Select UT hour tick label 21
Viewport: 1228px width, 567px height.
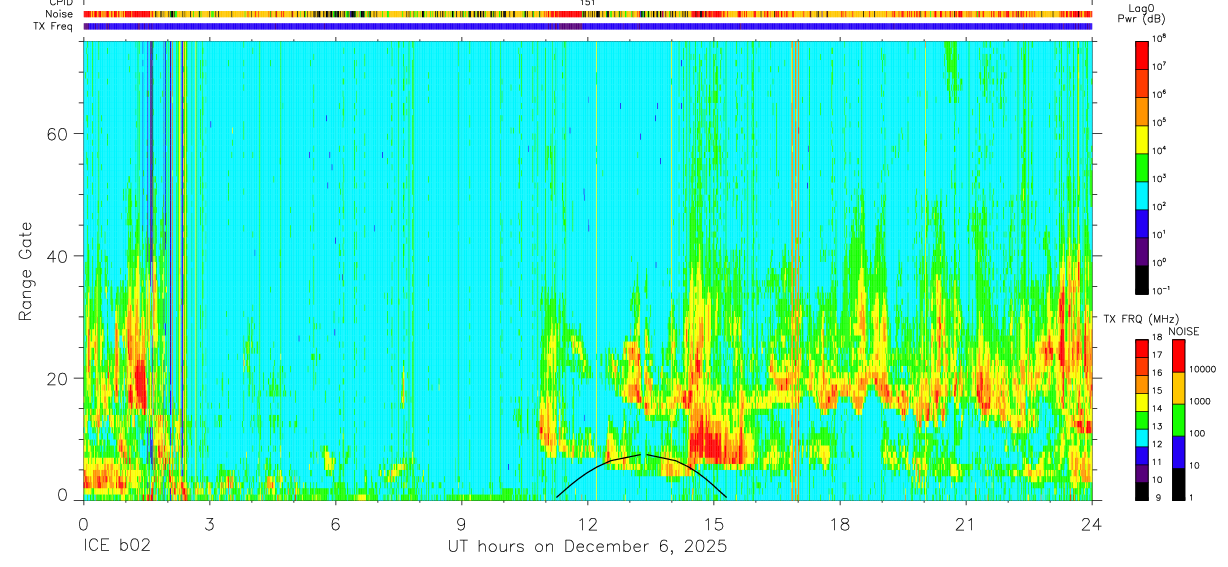coord(966,524)
